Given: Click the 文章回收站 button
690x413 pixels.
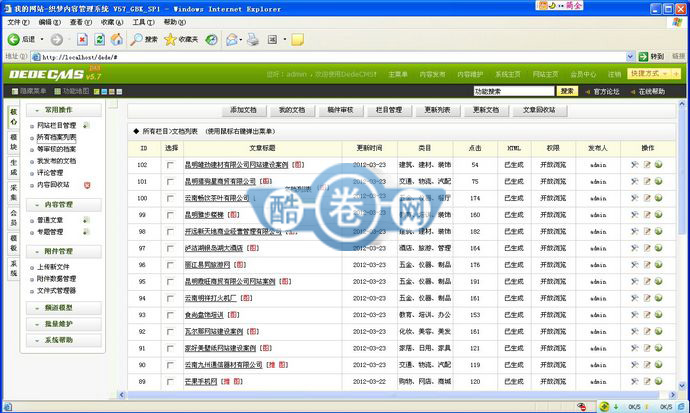Looking at the screenshot, I should (540, 110).
